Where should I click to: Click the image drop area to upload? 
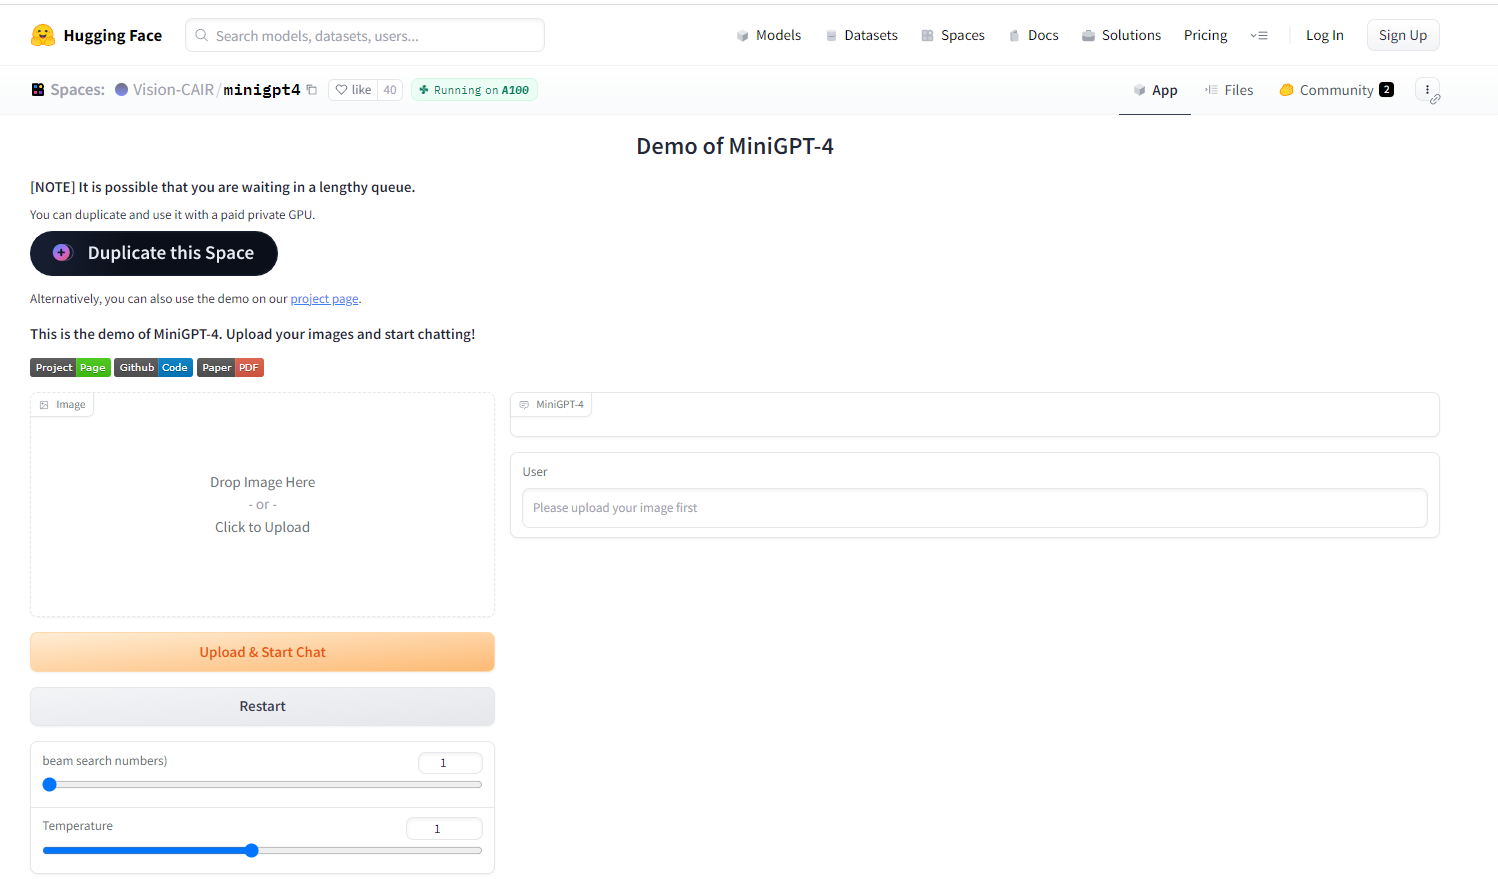(262, 505)
